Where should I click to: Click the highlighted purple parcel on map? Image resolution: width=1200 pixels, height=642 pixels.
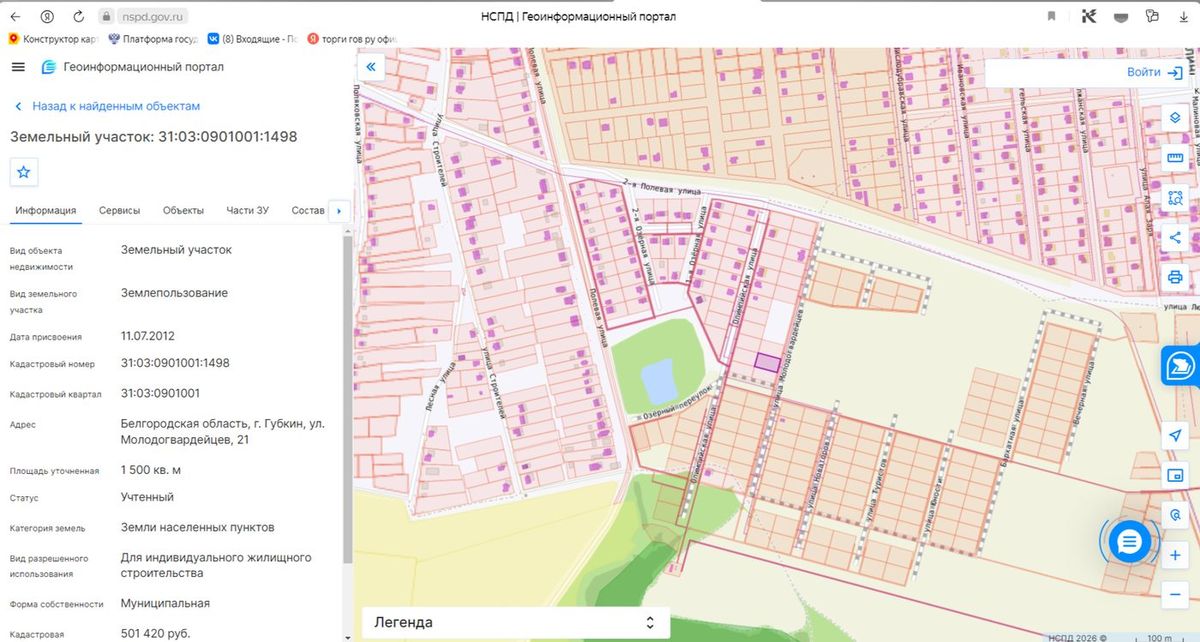pos(766,362)
